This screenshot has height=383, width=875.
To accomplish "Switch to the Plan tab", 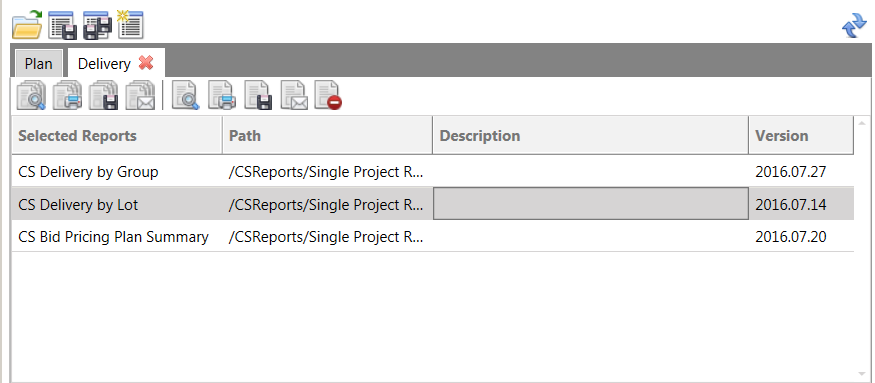I will (39, 63).
